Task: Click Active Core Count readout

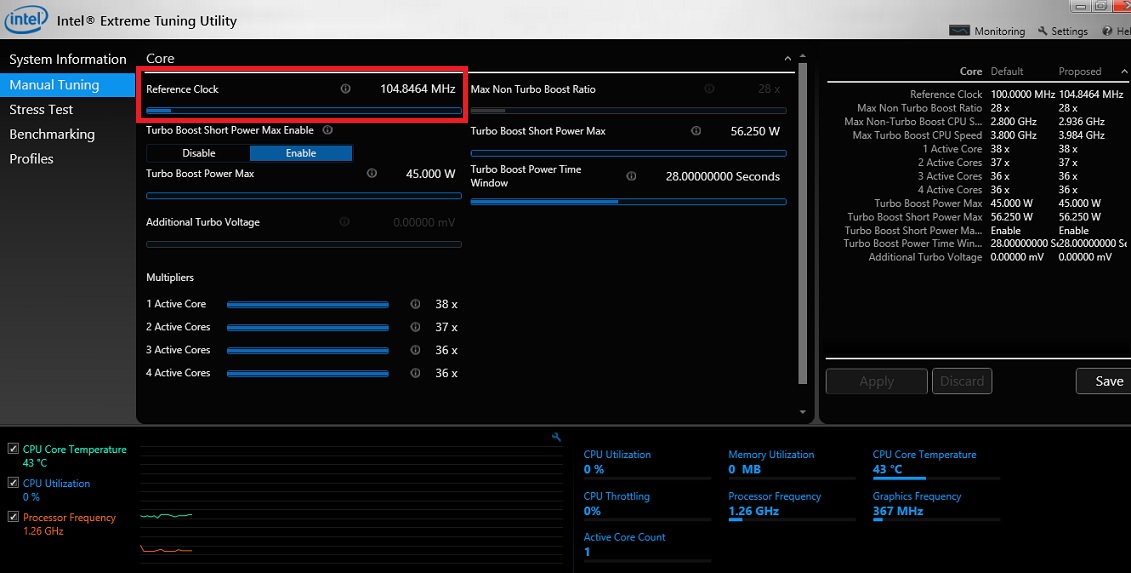Action: 647,546
